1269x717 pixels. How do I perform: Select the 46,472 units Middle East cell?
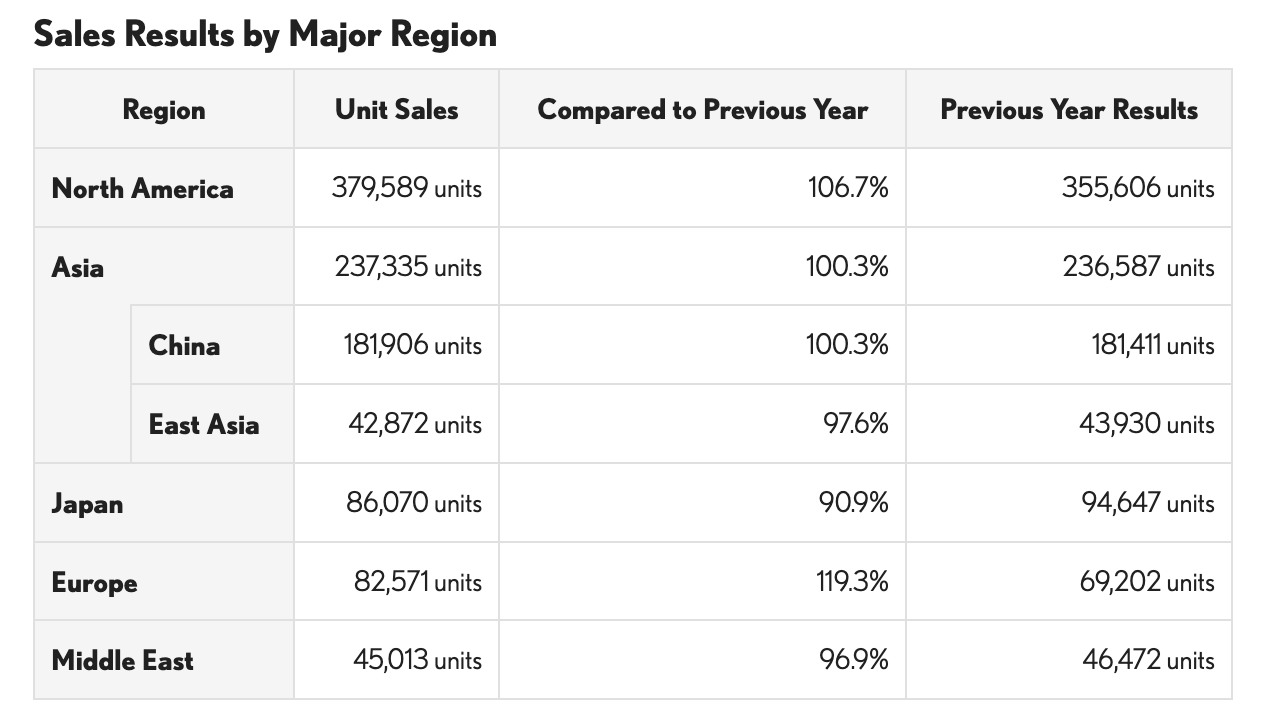[x=1148, y=661]
